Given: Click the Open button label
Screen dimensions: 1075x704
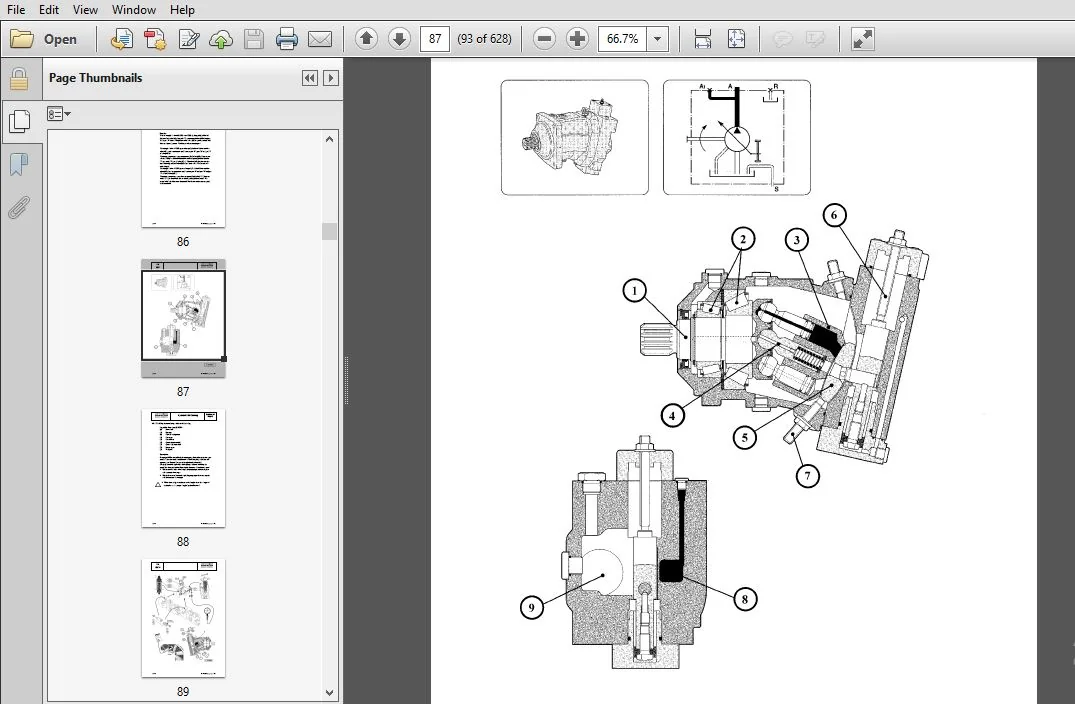Looking at the screenshot, I should [x=60, y=39].
